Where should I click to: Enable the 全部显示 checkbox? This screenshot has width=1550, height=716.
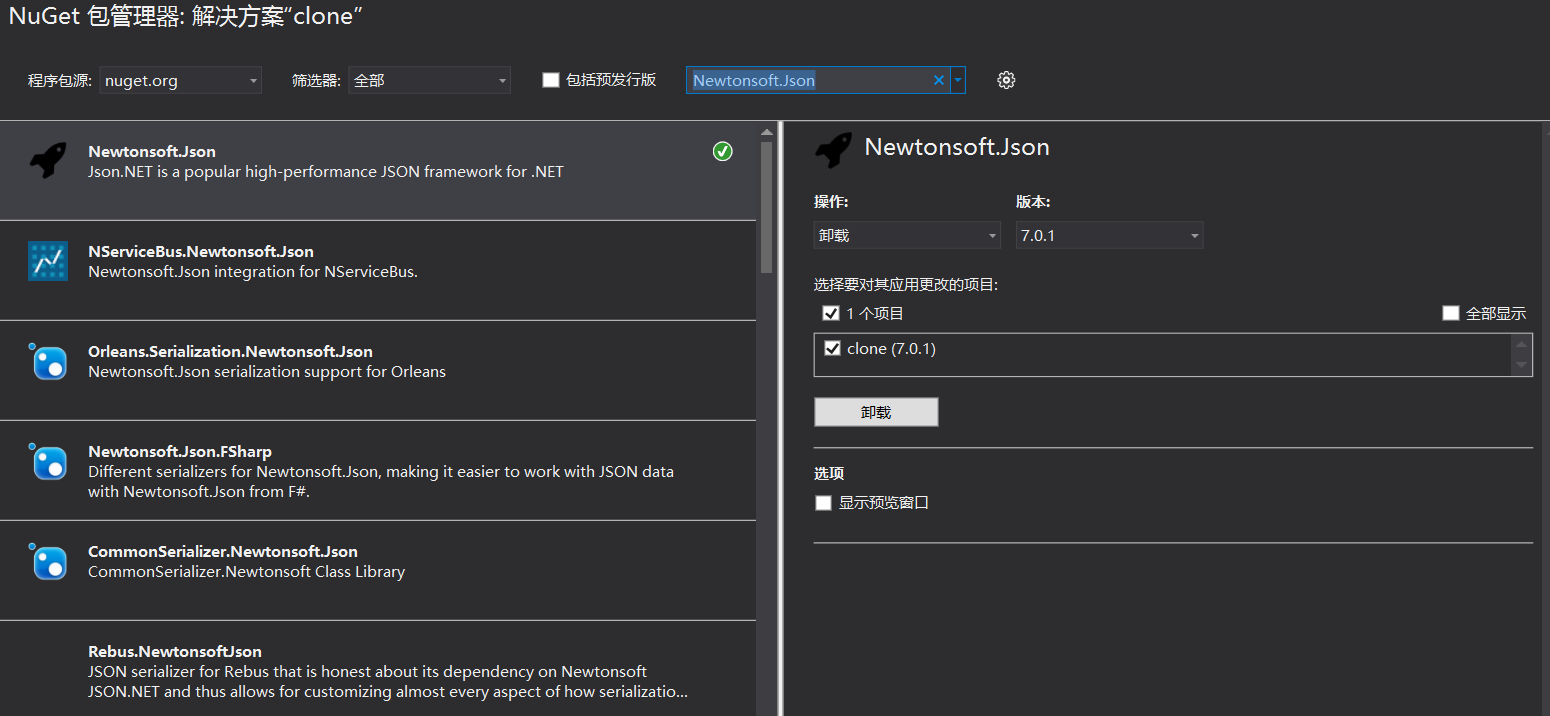pyautogui.click(x=1451, y=313)
